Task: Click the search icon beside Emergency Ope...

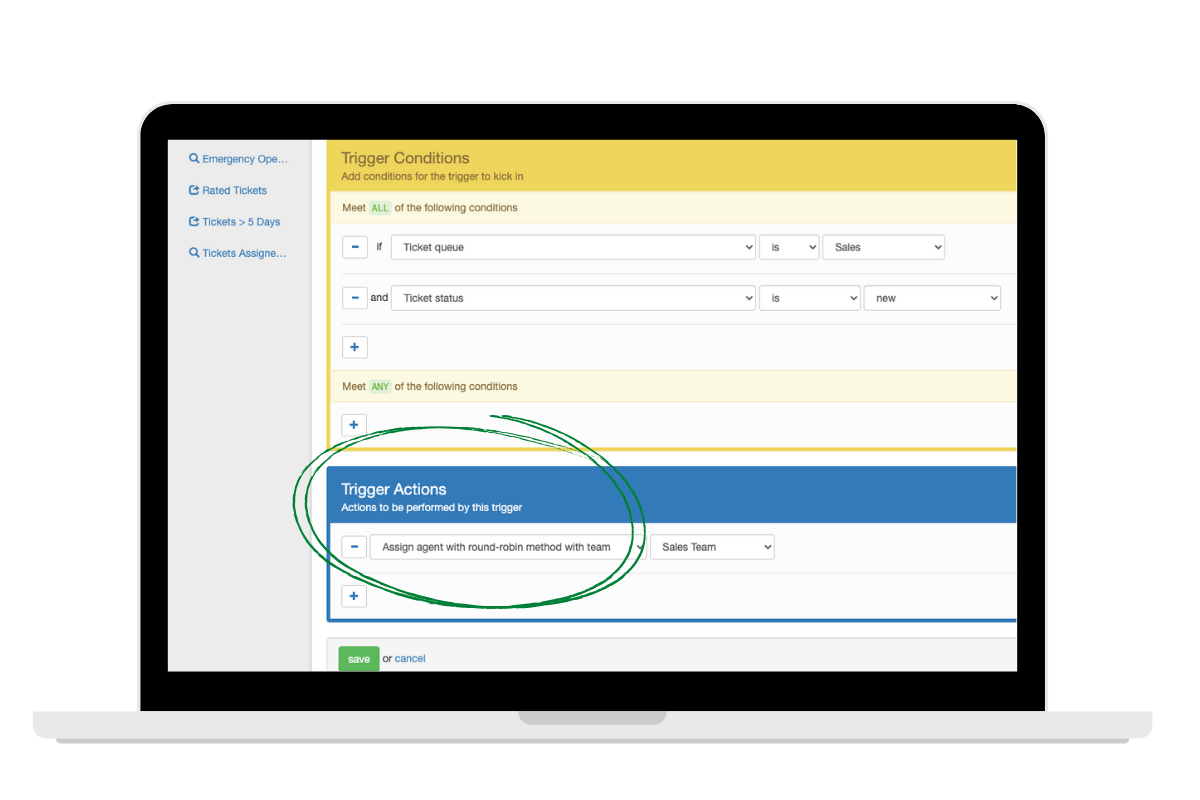Action: (194, 158)
